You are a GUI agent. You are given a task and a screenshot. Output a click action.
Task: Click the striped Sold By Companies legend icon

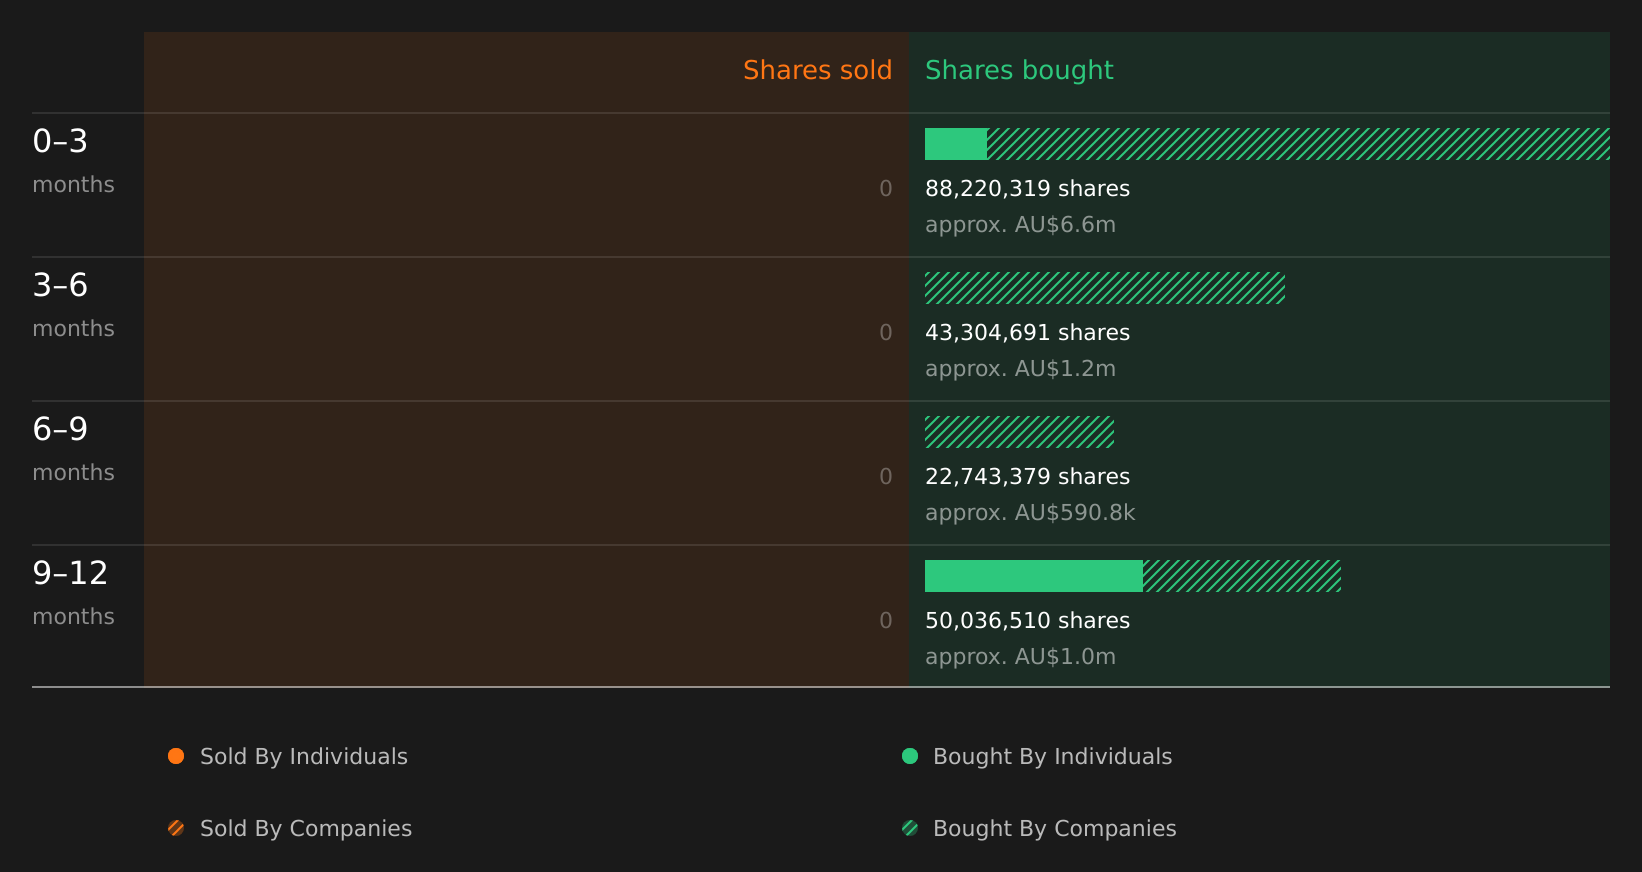[x=176, y=828]
